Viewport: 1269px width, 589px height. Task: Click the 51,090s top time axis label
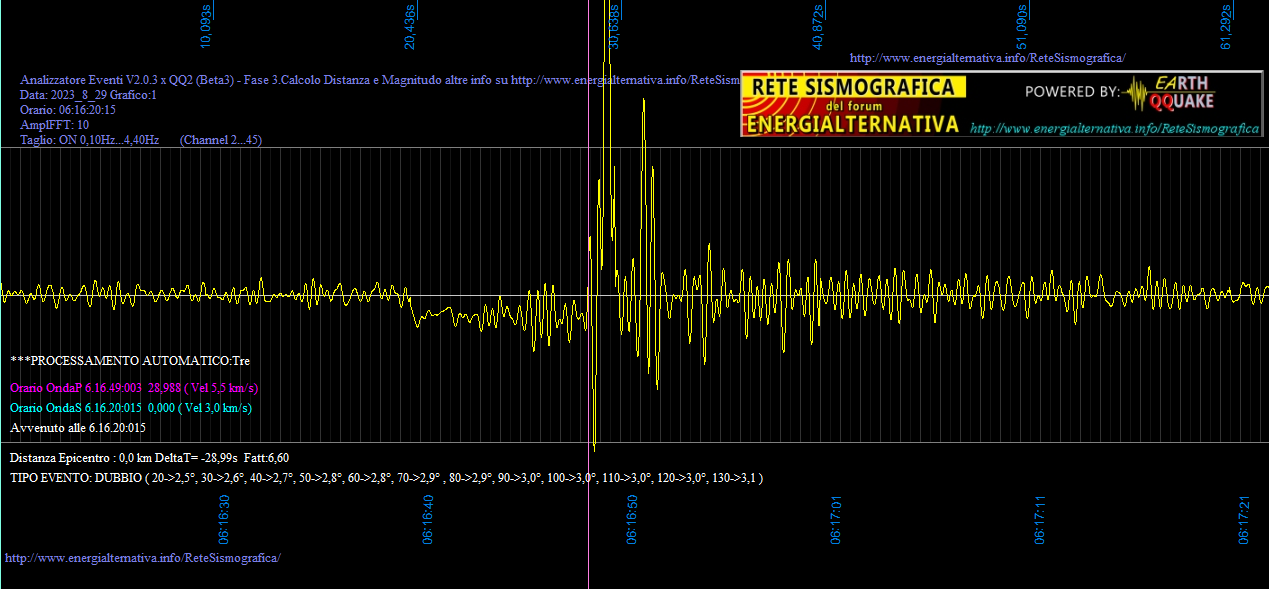click(x=1022, y=26)
